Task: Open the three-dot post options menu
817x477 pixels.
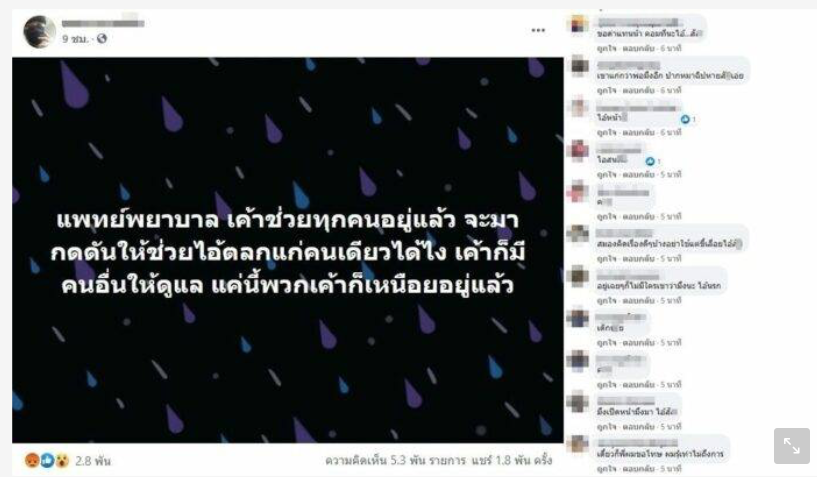Action: pos(538,30)
